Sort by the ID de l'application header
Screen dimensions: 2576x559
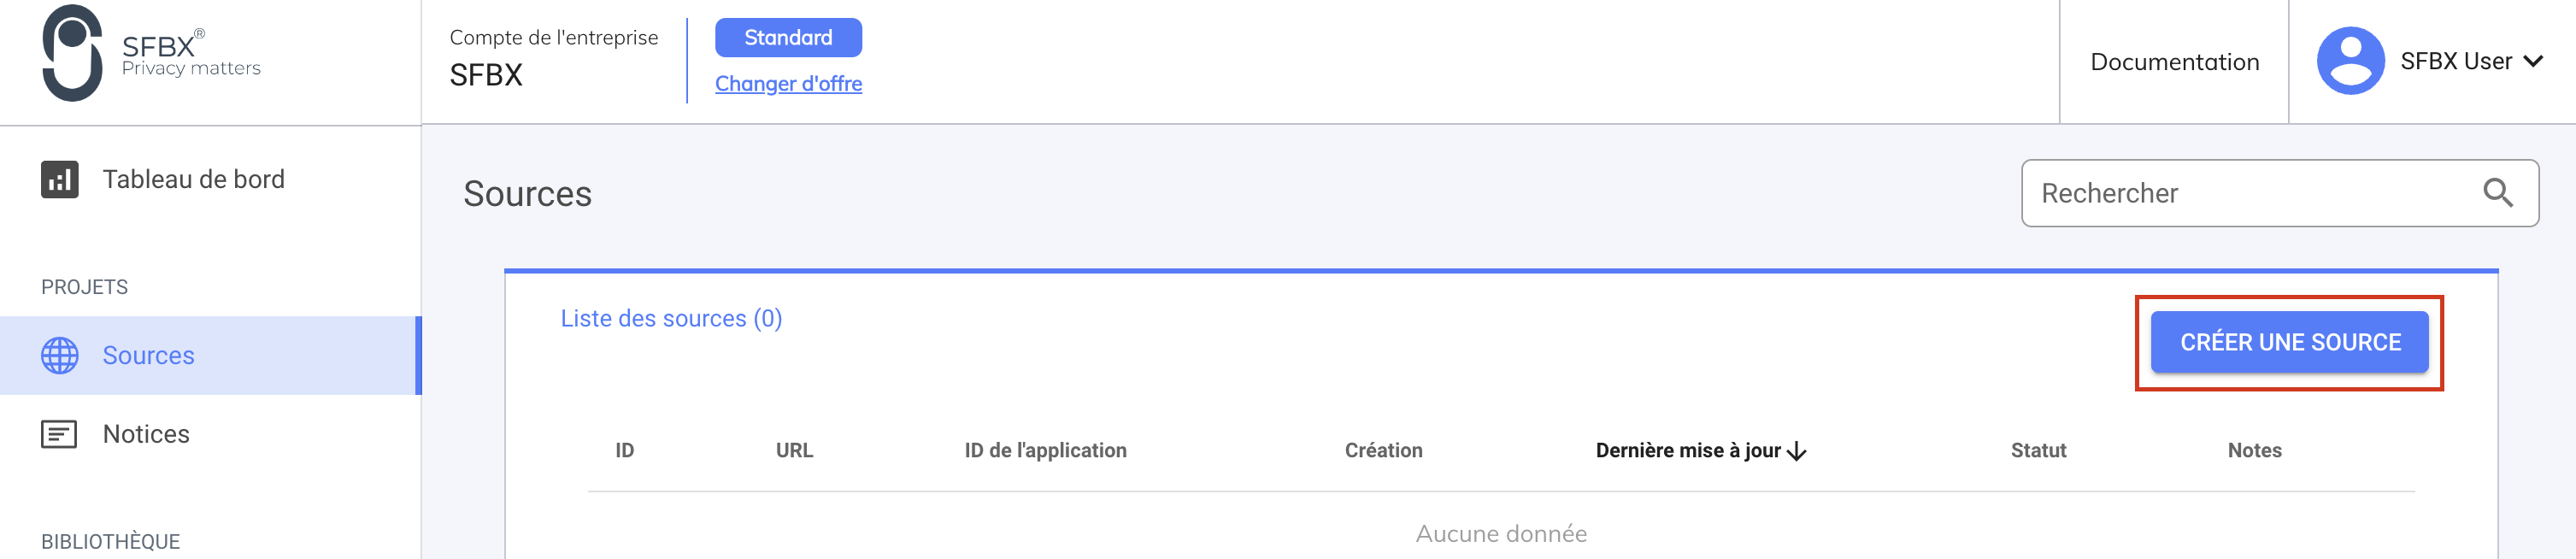coord(1045,451)
